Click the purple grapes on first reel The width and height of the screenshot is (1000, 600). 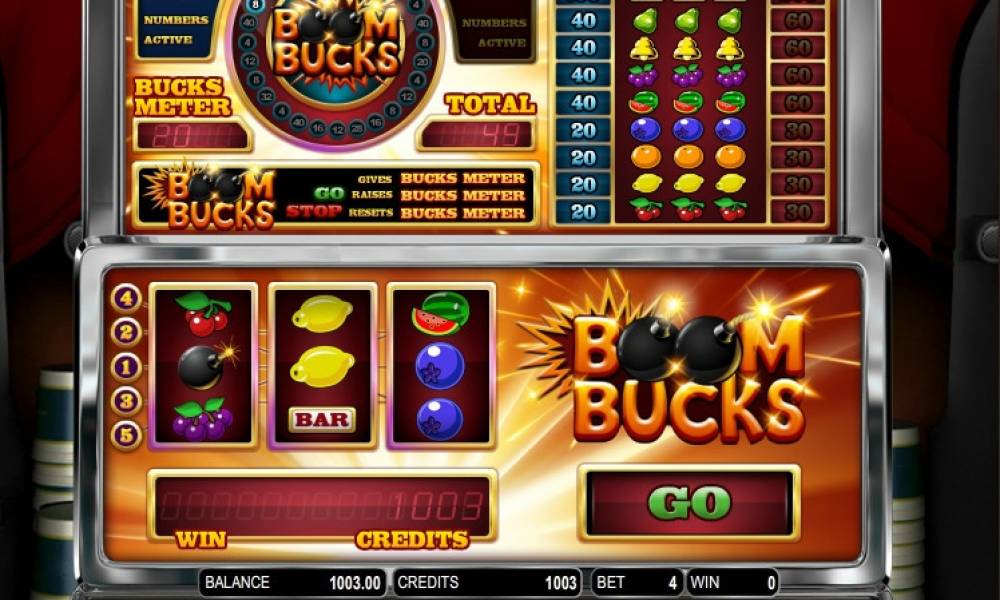point(203,420)
